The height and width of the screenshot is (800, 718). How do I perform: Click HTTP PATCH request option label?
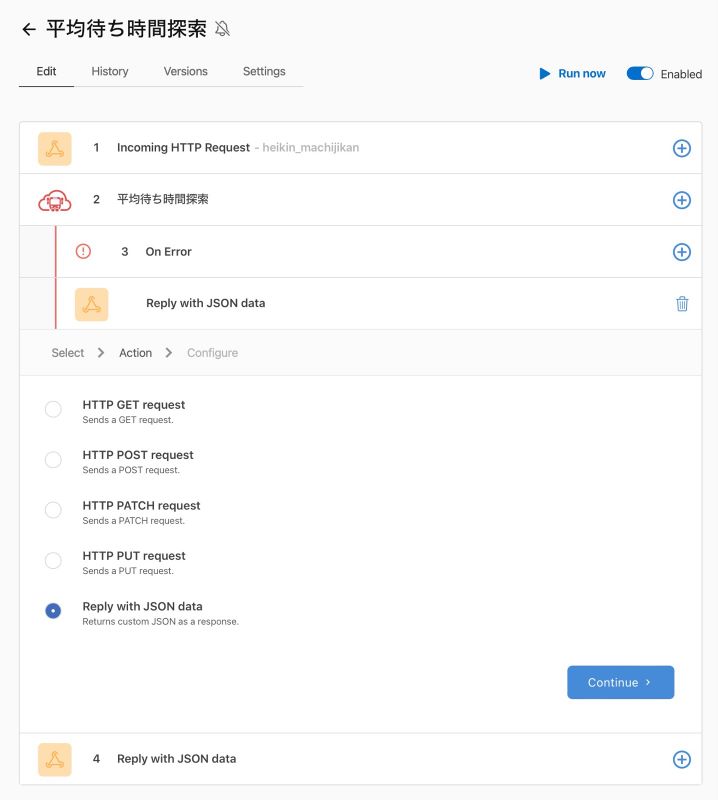(x=141, y=505)
